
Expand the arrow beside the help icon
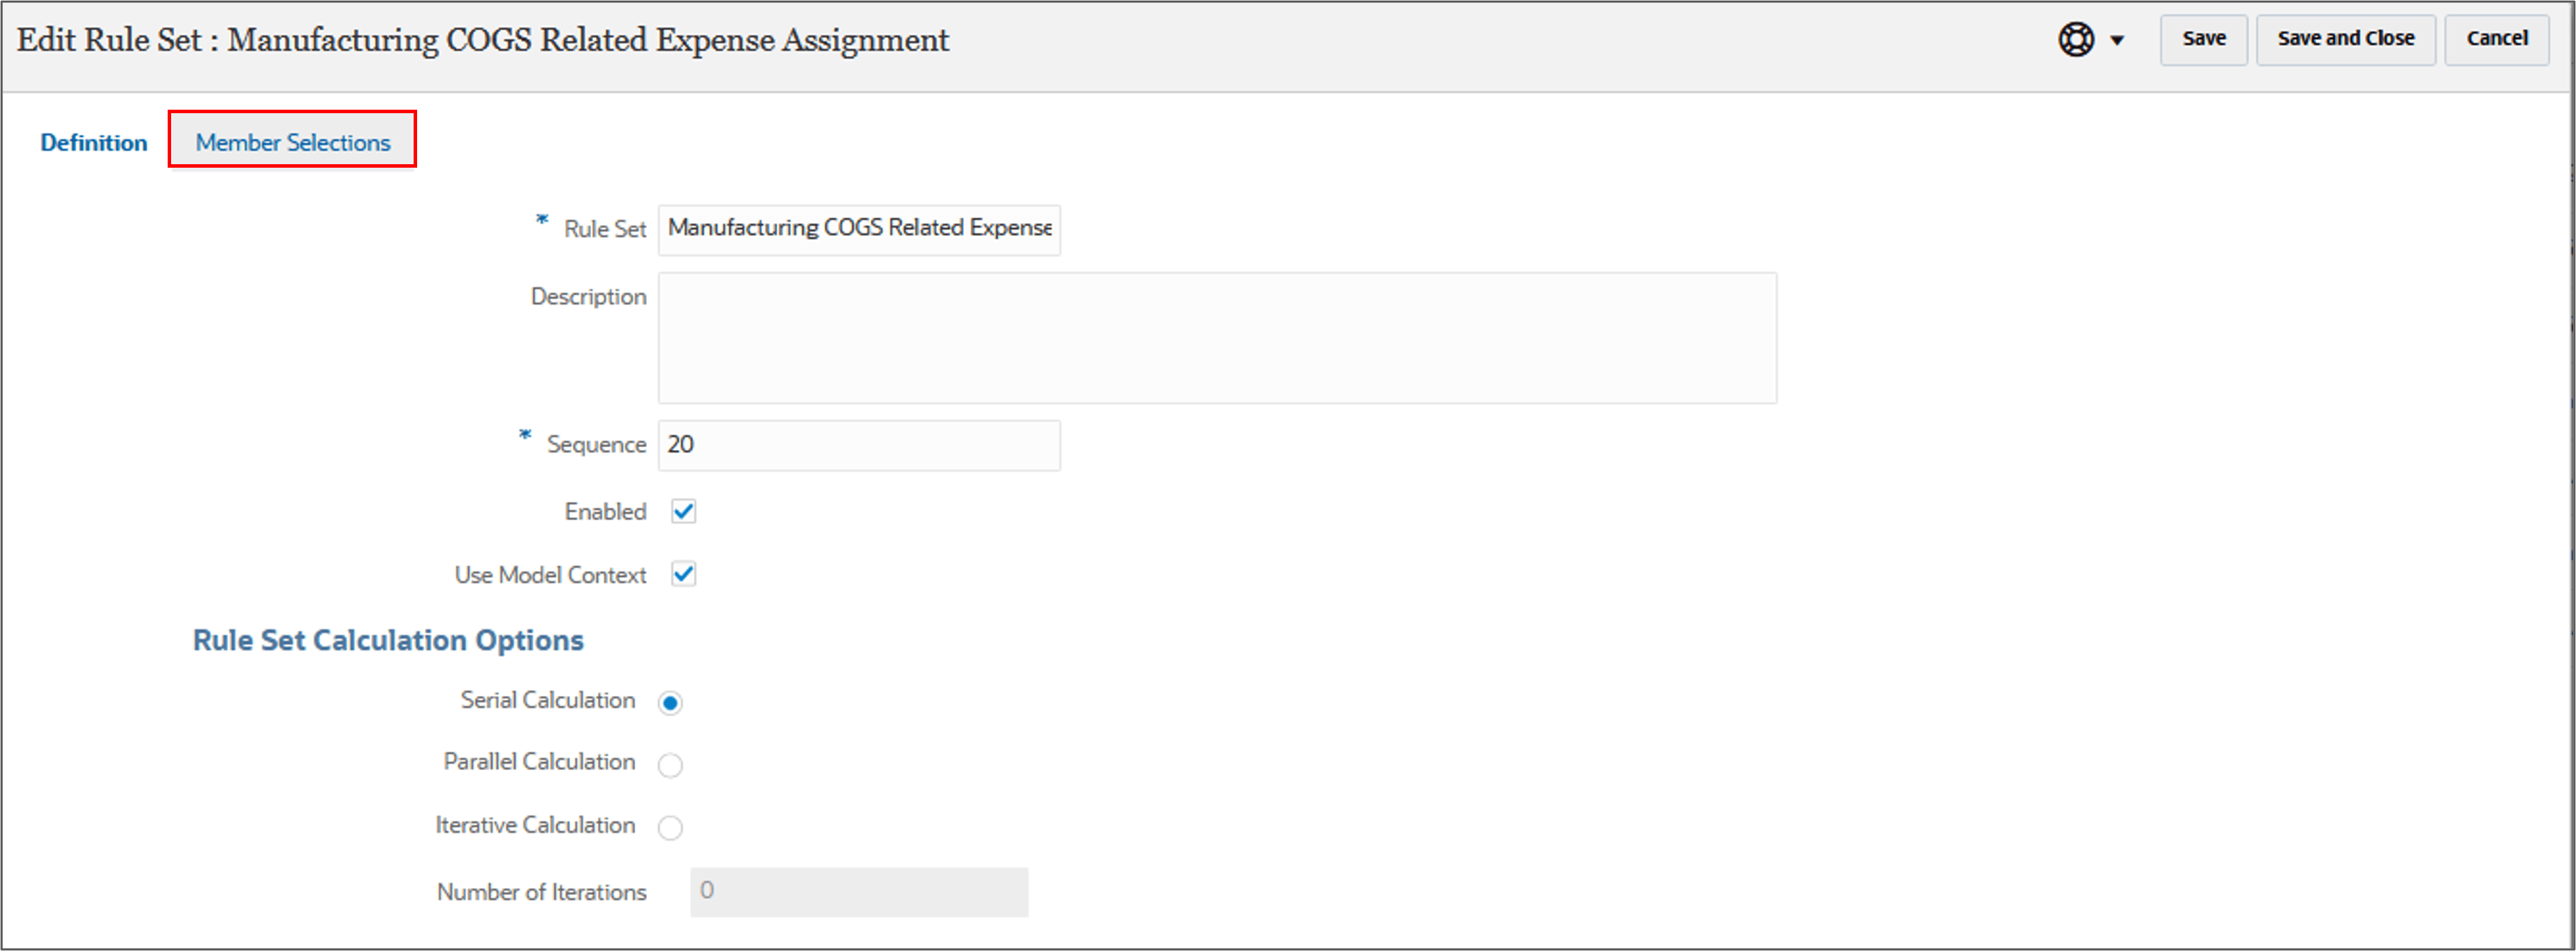pos(2116,41)
